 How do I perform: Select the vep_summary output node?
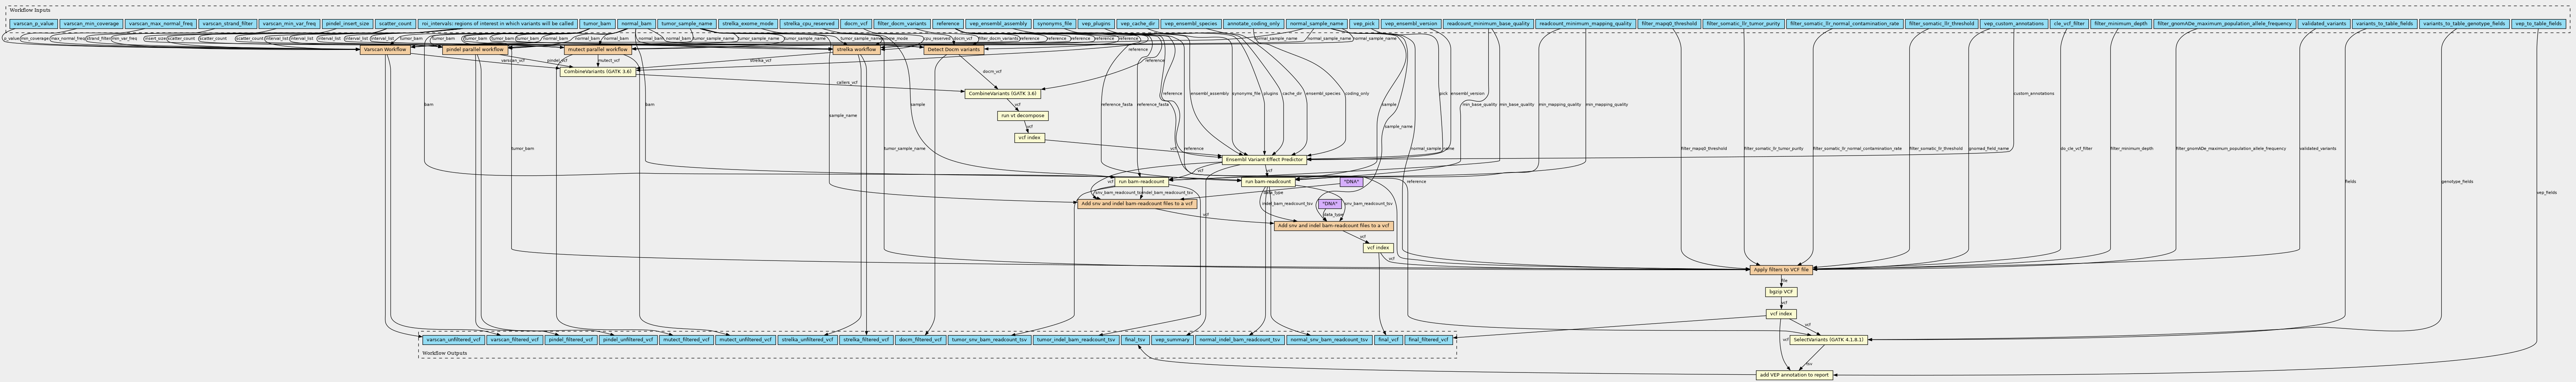pyautogui.click(x=1172, y=340)
